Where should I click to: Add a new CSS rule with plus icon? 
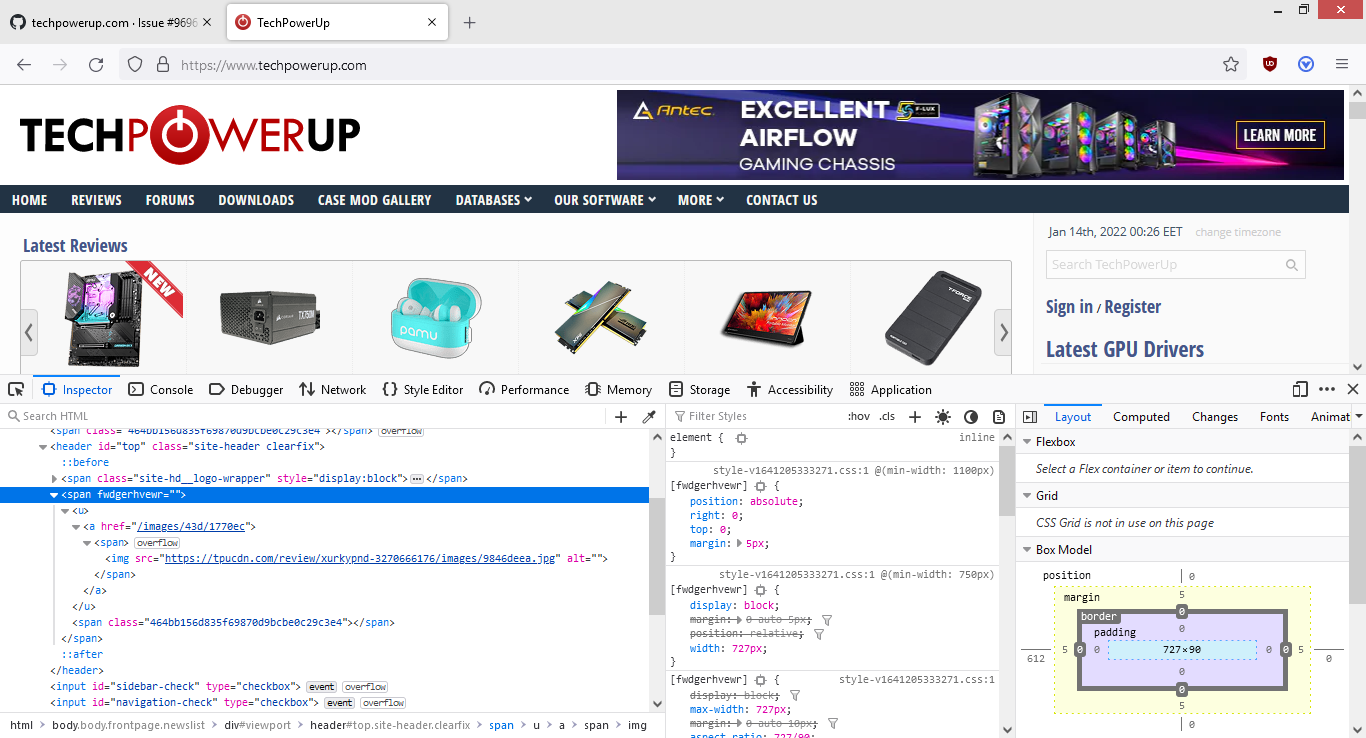pyautogui.click(x=914, y=416)
